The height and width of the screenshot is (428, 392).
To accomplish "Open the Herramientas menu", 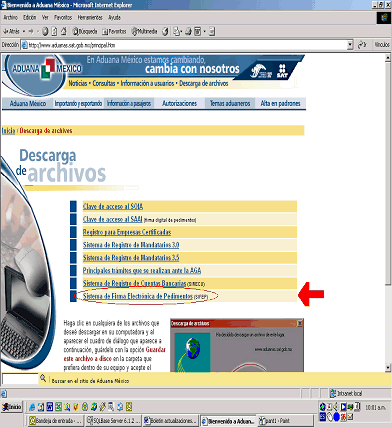I will tap(90, 17).
